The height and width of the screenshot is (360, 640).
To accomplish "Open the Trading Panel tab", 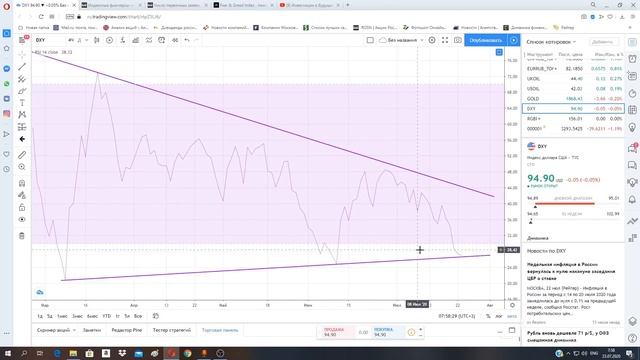I will (x=220, y=330).
